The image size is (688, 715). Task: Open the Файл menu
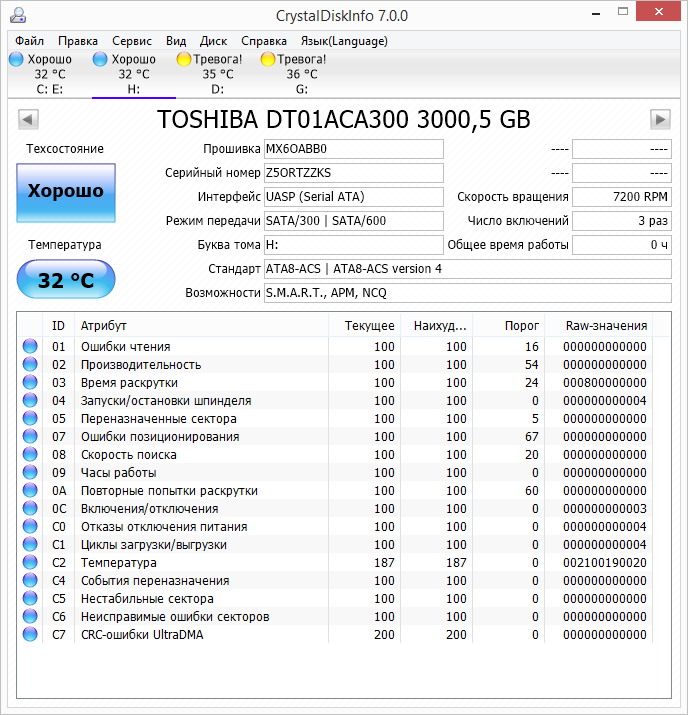click(29, 41)
